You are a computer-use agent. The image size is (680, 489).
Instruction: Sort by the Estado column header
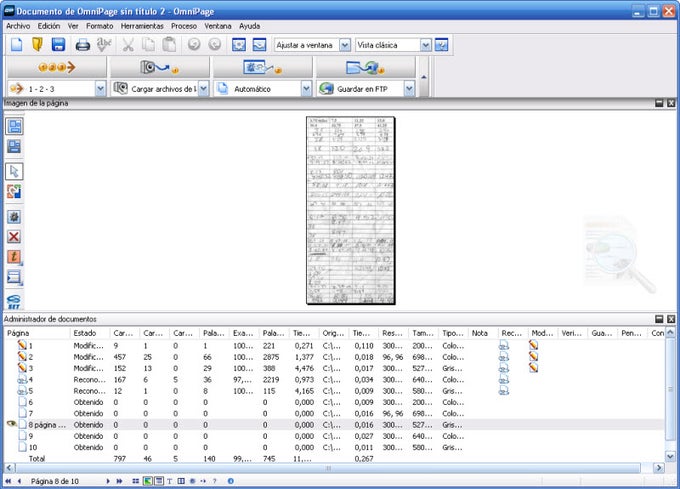click(89, 333)
